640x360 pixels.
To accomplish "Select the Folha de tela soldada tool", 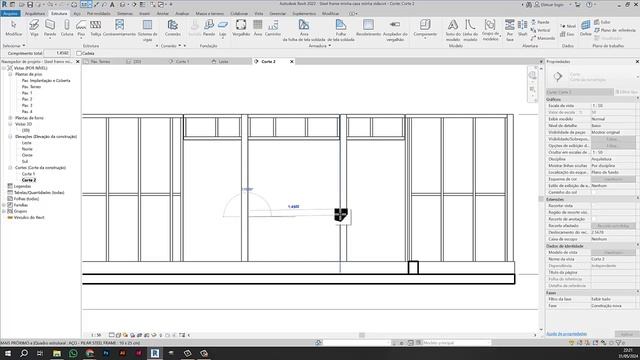I will 341,30.
